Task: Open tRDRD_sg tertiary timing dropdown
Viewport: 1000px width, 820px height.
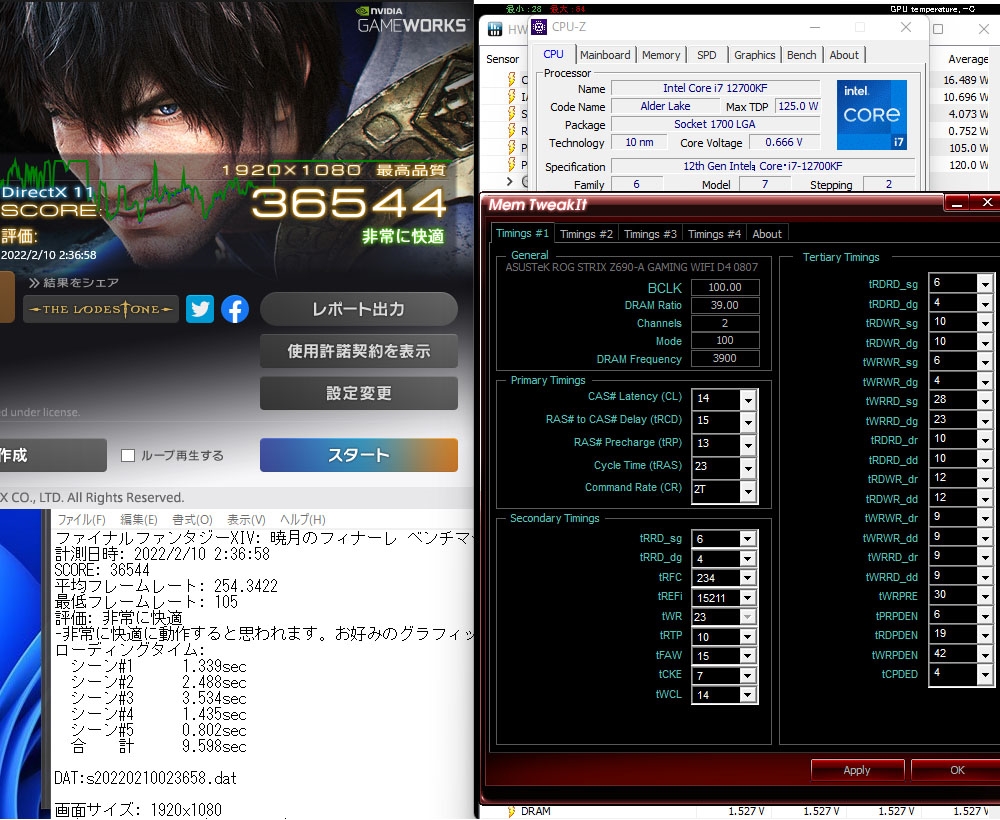Action: pos(985,283)
